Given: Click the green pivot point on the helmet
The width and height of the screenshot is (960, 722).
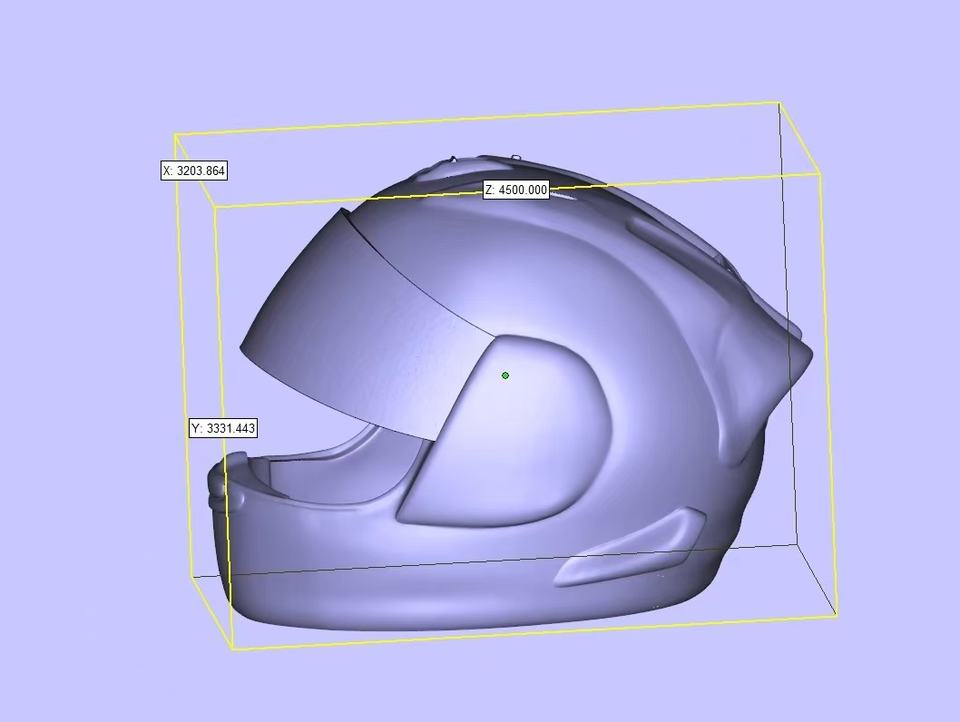Looking at the screenshot, I should [505, 375].
